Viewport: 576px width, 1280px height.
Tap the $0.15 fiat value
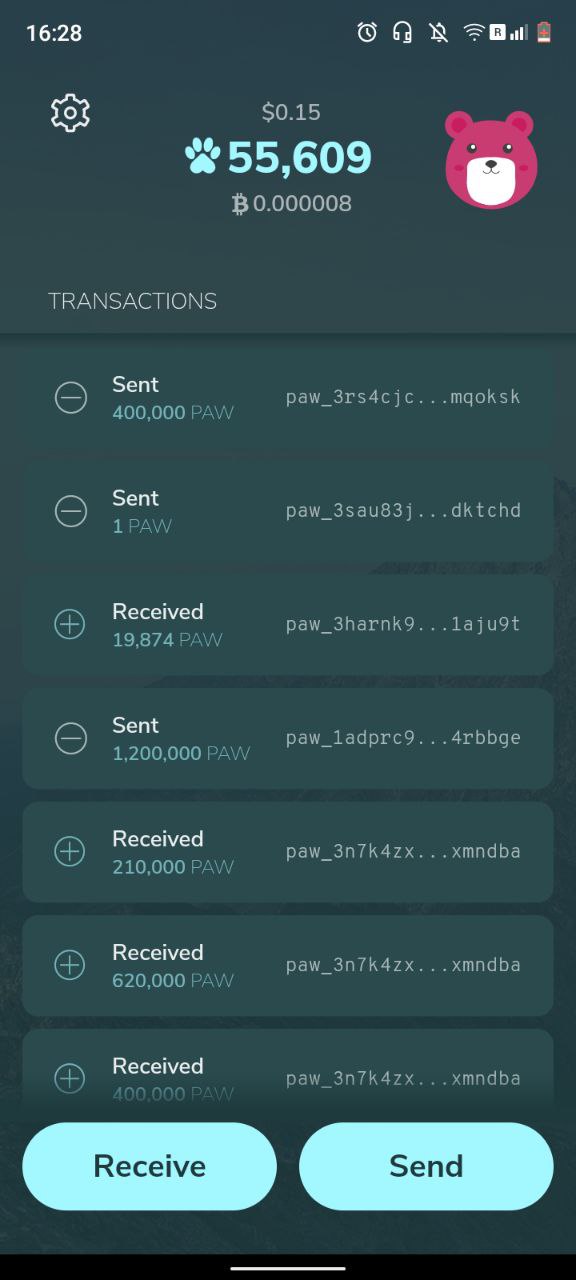[291, 112]
